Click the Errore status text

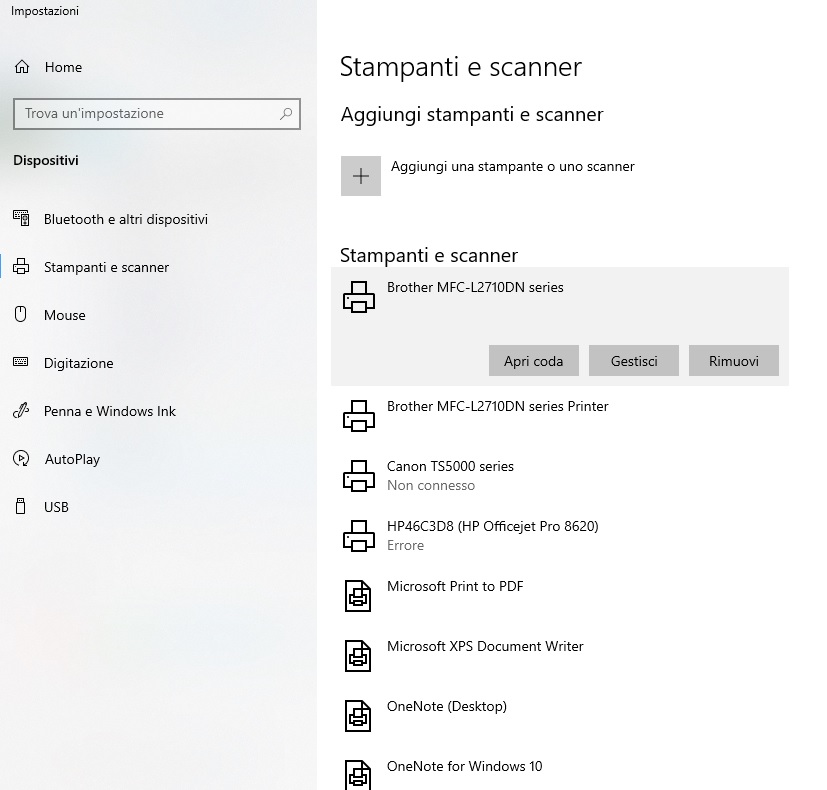pyautogui.click(x=405, y=545)
